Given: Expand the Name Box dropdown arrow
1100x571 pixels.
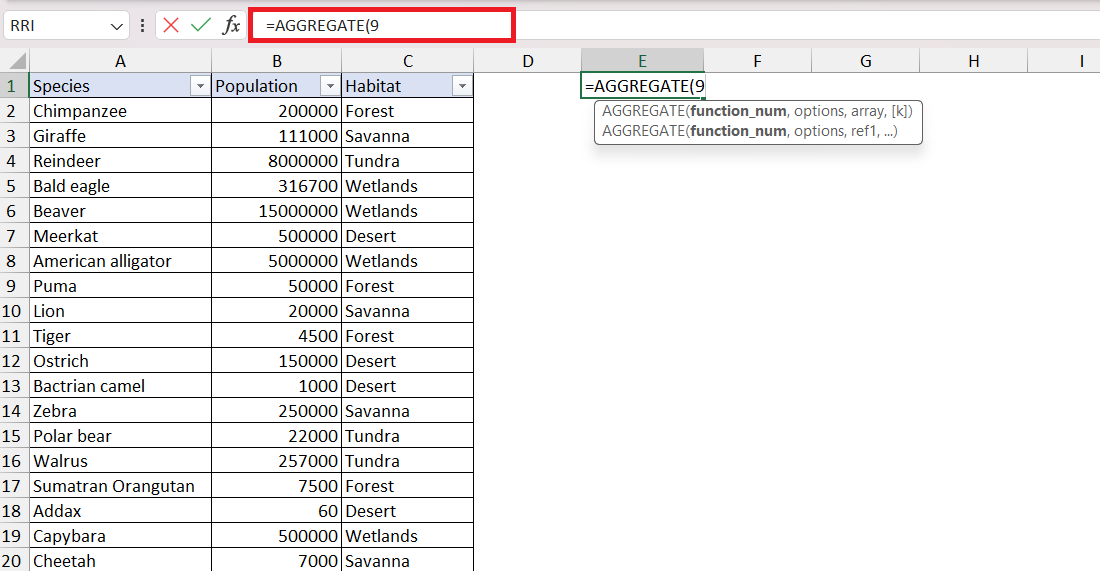Looking at the screenshot, I should click(x=116, y=26).
